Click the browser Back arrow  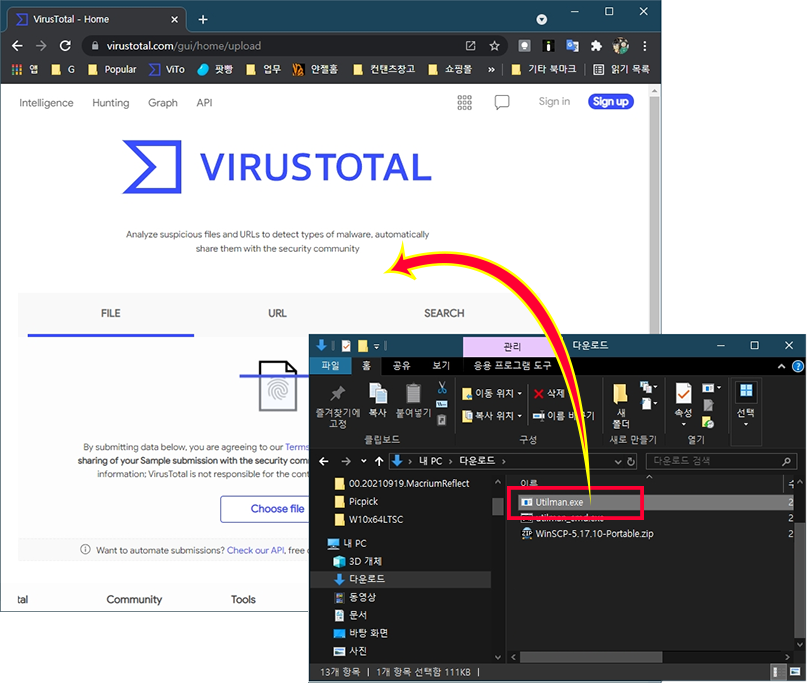pyautogui.click(x=17, y=46)
